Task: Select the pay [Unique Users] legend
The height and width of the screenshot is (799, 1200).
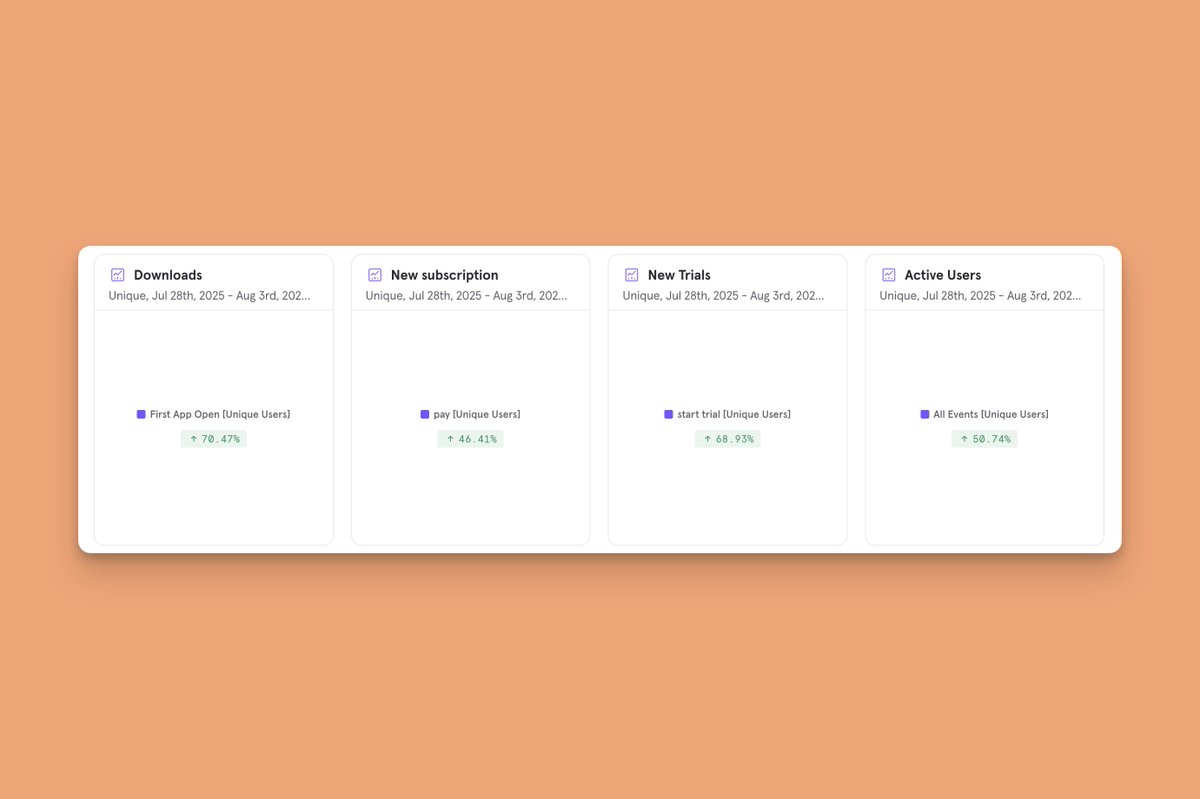Action: (x=471, y=414)
